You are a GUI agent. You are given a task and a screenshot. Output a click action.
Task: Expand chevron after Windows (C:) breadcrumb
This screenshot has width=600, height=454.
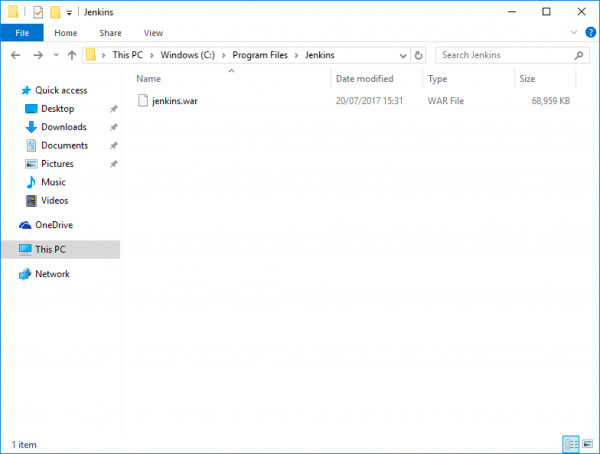click(223, 56)
